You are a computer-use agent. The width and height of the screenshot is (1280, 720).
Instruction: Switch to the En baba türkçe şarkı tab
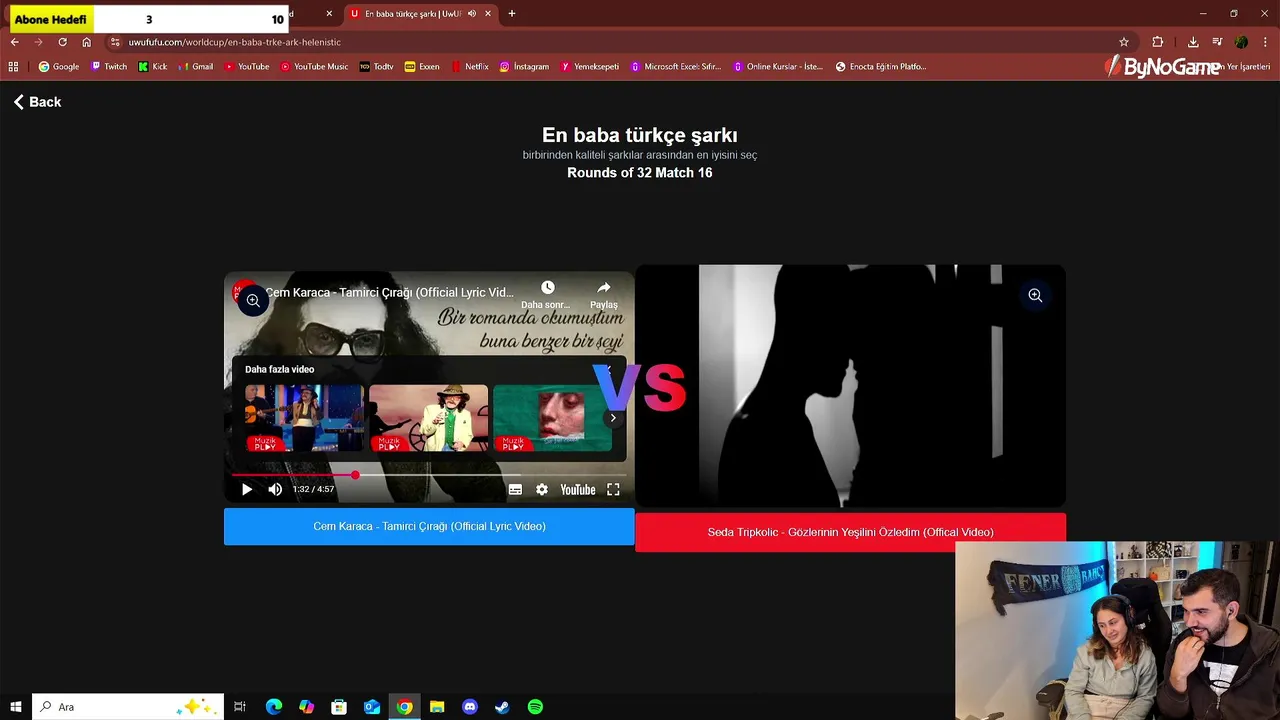click(x=413, y=14)
